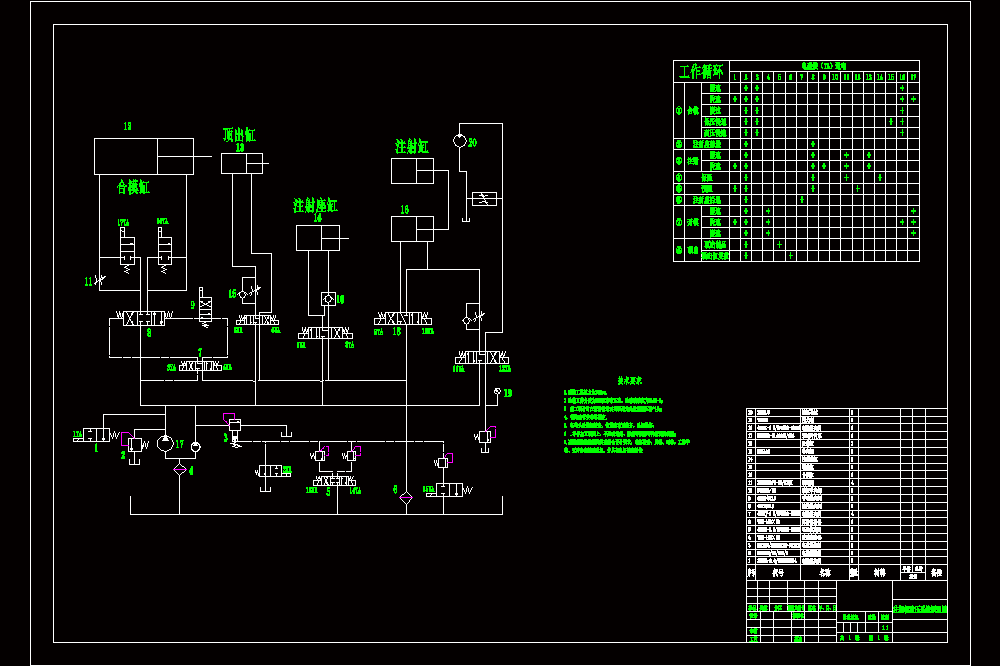Select the directional valve numbered 5
The height and width of the screenshot is (666, 1000).
334,481
